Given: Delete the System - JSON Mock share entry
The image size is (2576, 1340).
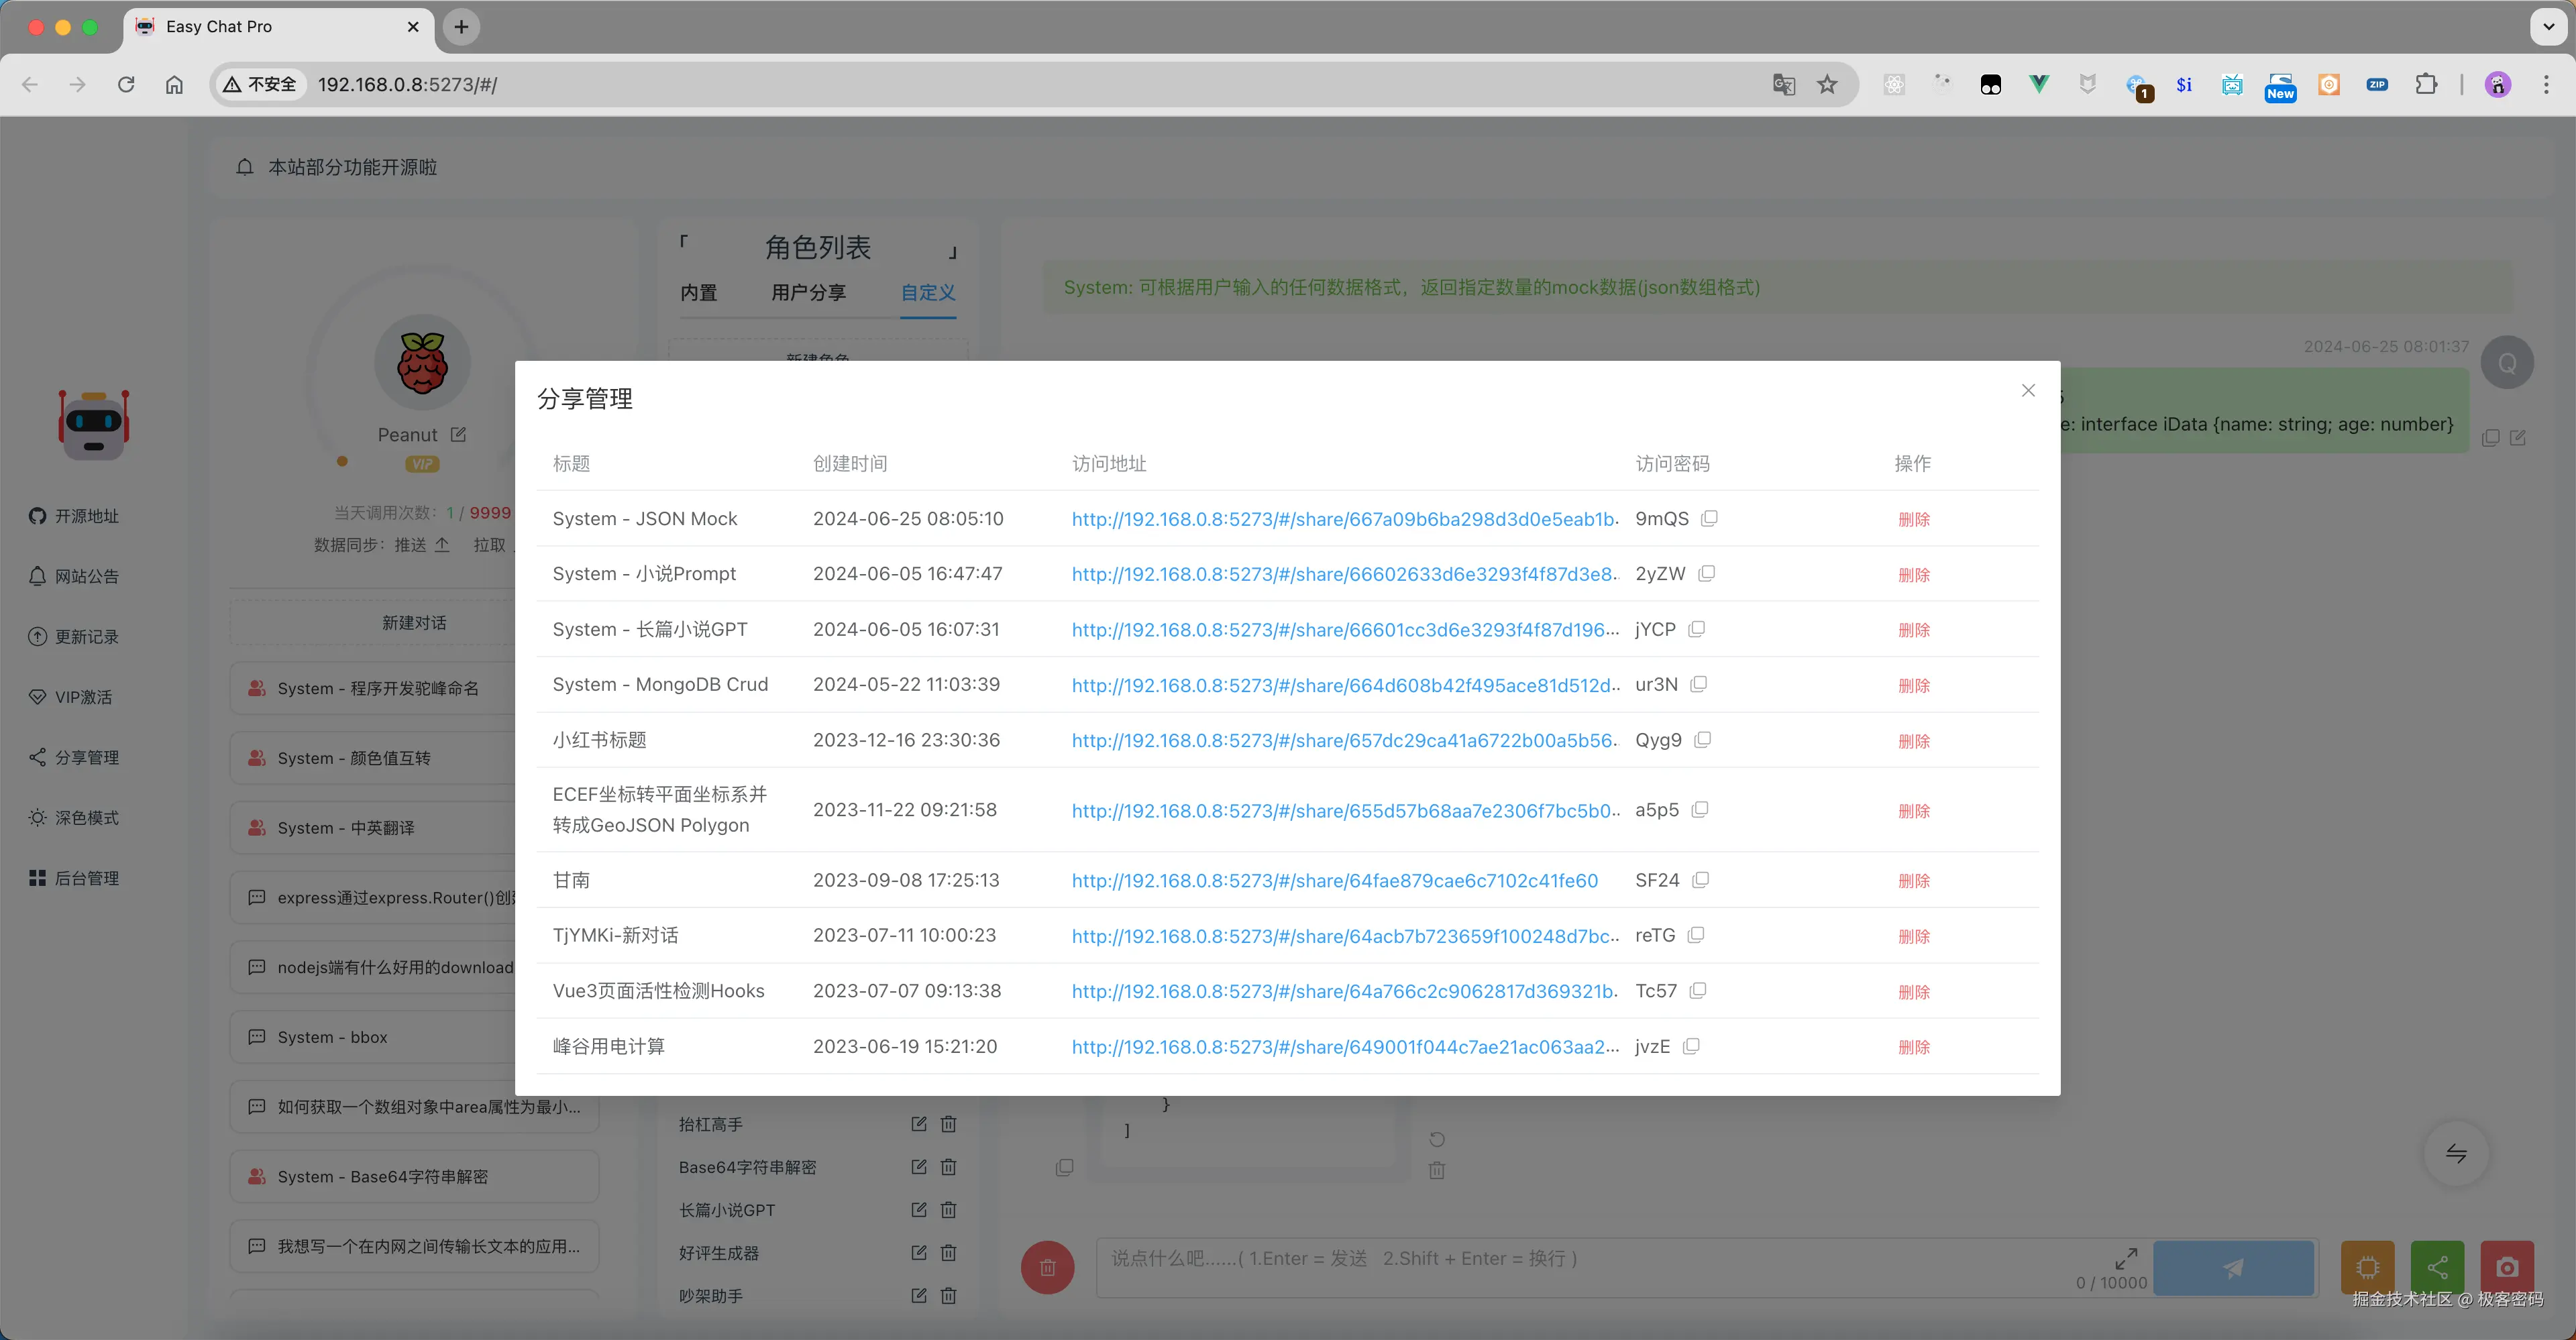Looking at the screenshot, I should click(1913, 519).
